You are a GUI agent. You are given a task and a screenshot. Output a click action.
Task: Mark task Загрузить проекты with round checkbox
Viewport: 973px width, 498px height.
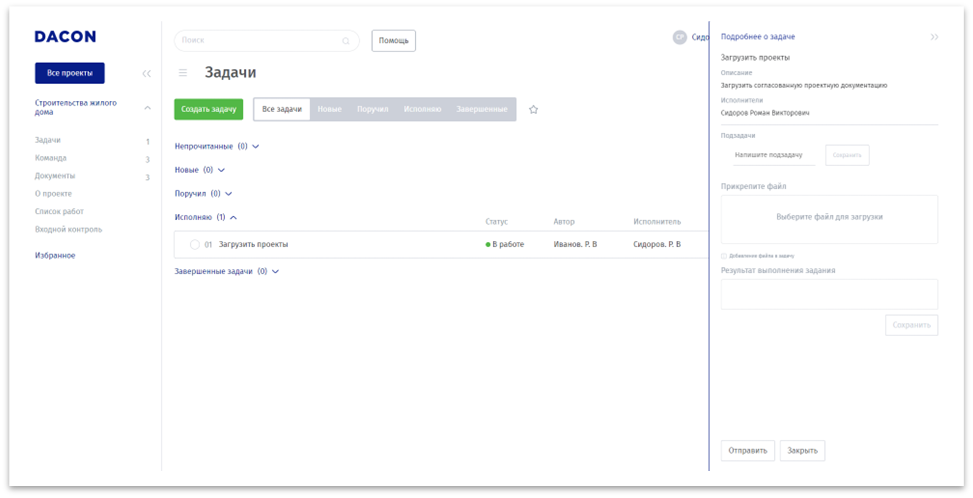pos(194,244)
